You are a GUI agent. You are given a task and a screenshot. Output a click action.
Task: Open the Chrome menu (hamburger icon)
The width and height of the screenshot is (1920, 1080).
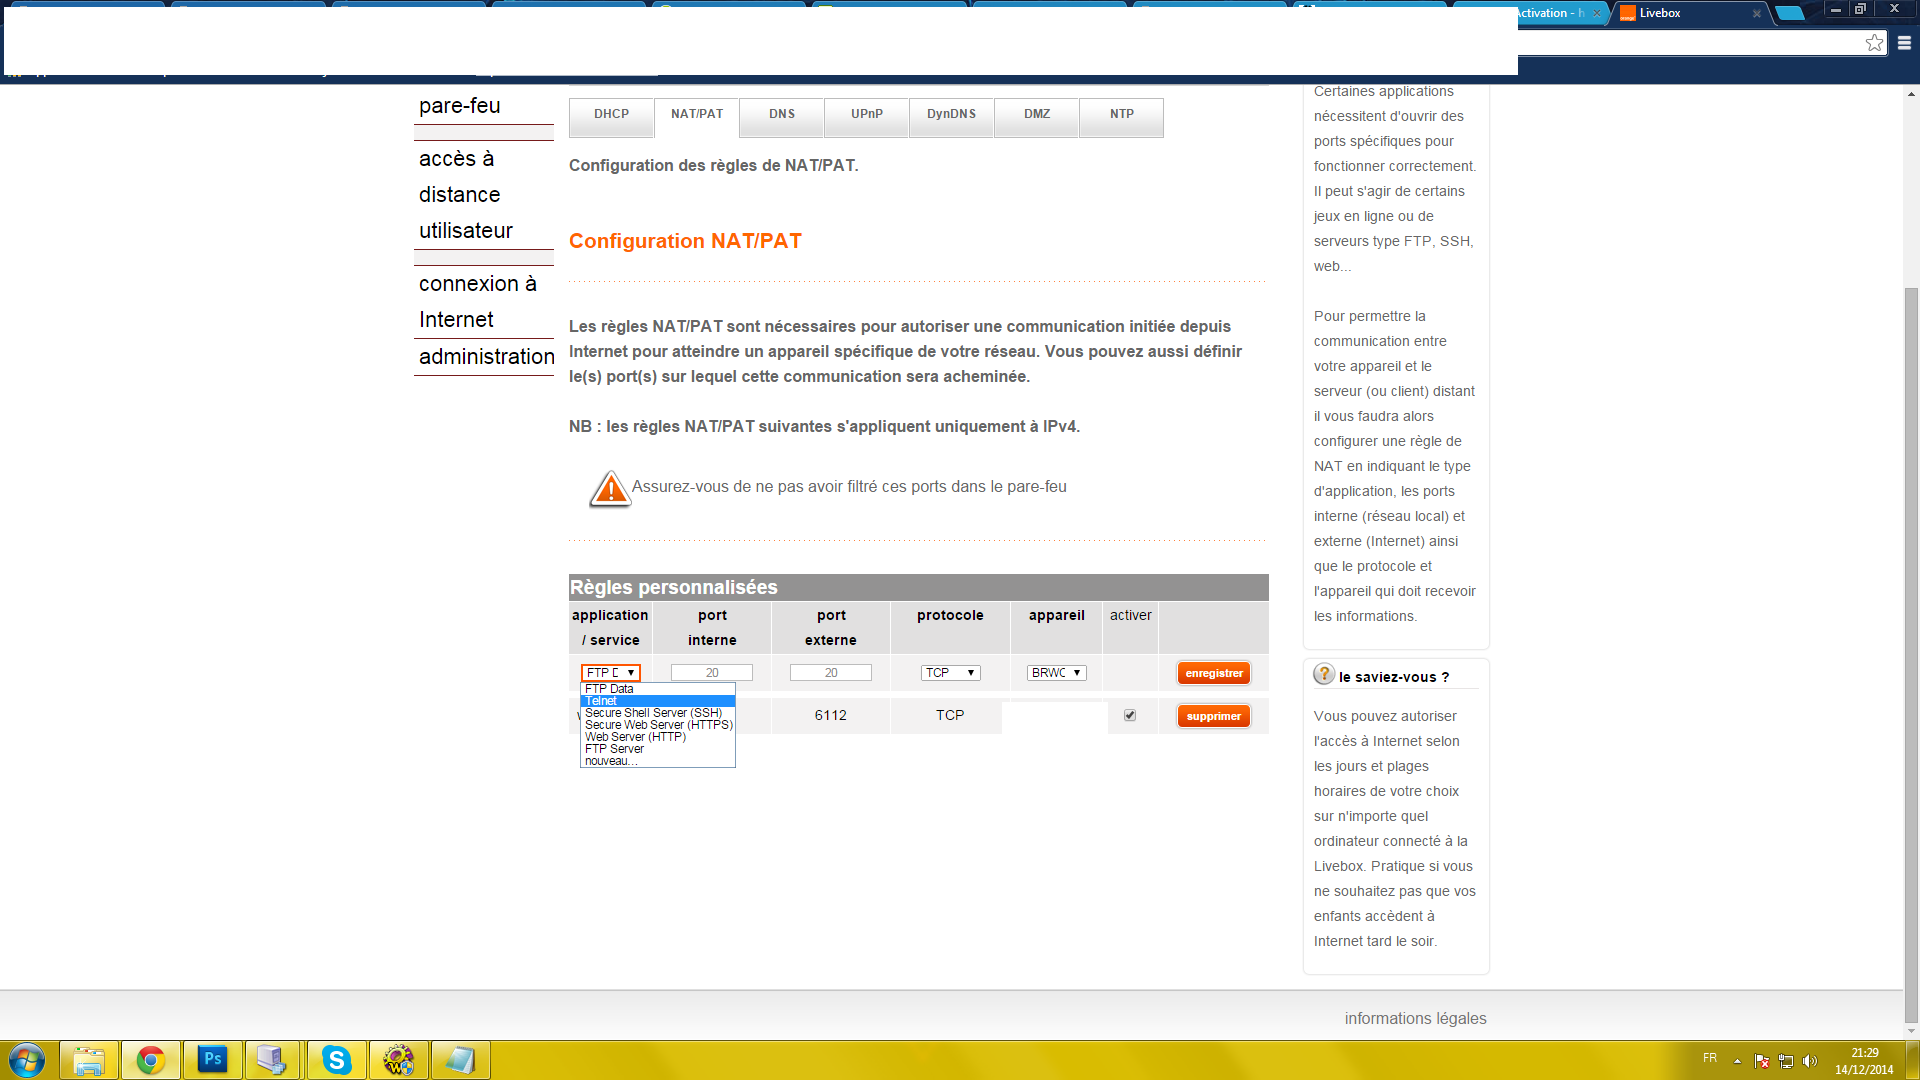1904,43
